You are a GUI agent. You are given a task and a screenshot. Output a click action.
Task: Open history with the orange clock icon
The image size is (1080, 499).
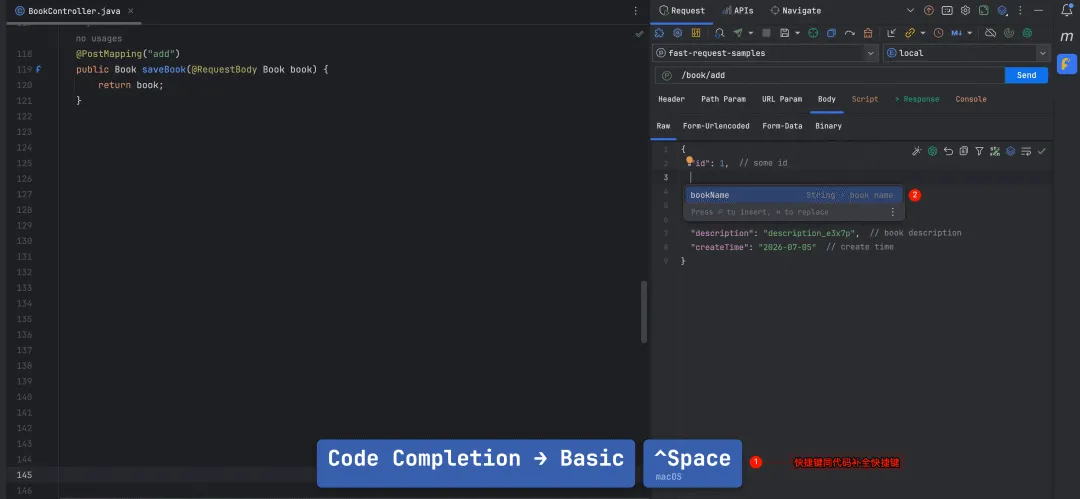(938, 33)
